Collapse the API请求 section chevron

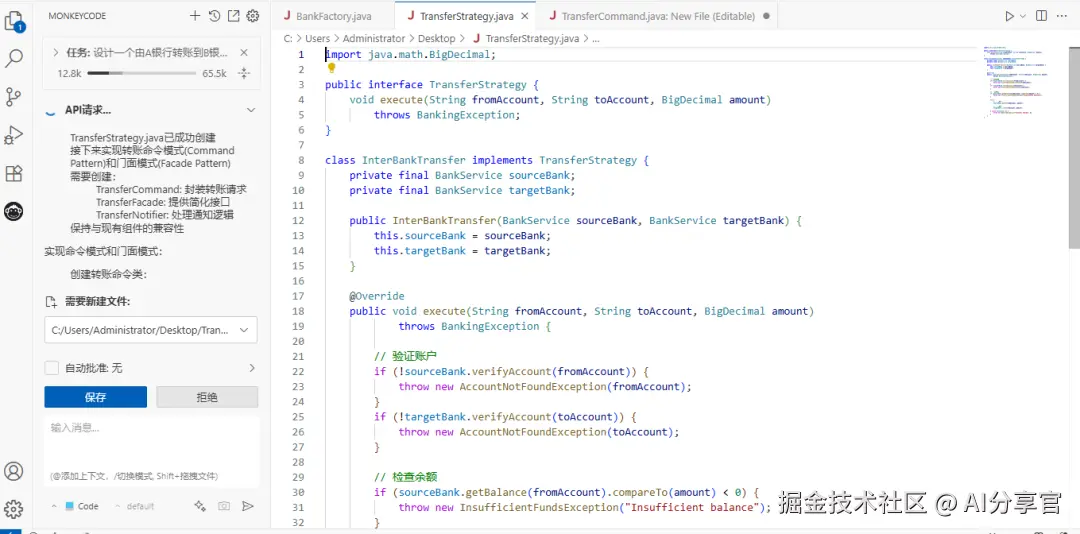(x=251, y=110)
